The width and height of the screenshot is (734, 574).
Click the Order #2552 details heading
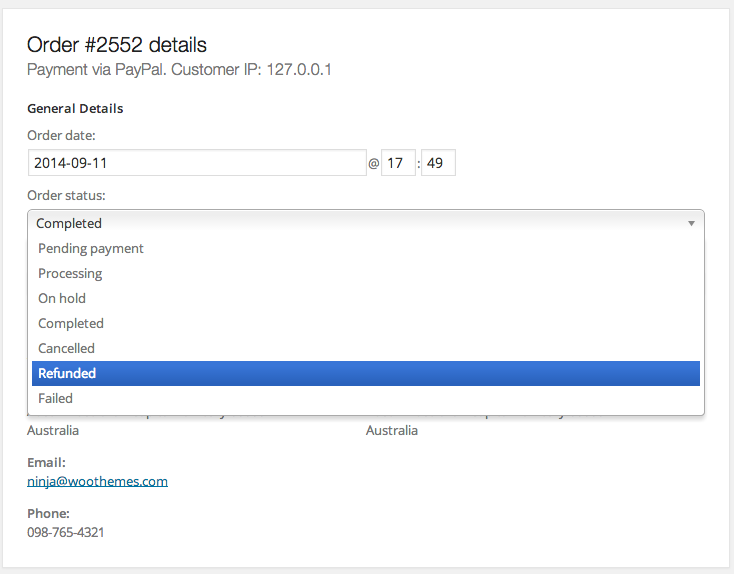[x=117, y=45]
